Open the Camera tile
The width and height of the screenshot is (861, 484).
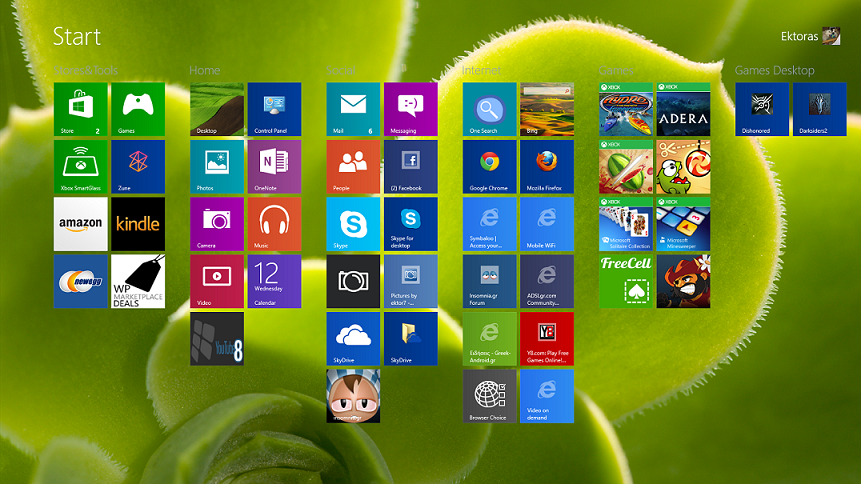point(217,224)
